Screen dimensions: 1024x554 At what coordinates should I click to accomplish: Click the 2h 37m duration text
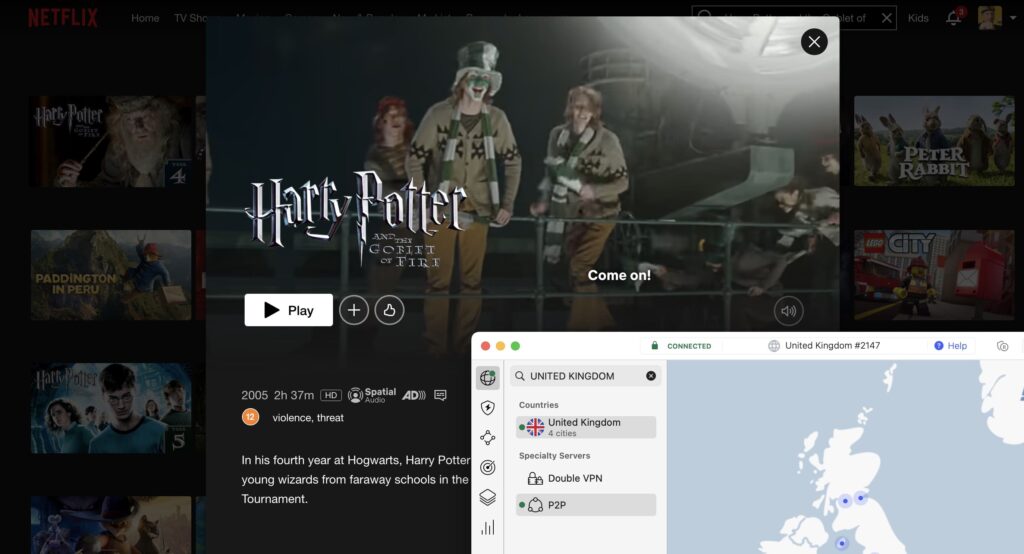coord(294,395)
